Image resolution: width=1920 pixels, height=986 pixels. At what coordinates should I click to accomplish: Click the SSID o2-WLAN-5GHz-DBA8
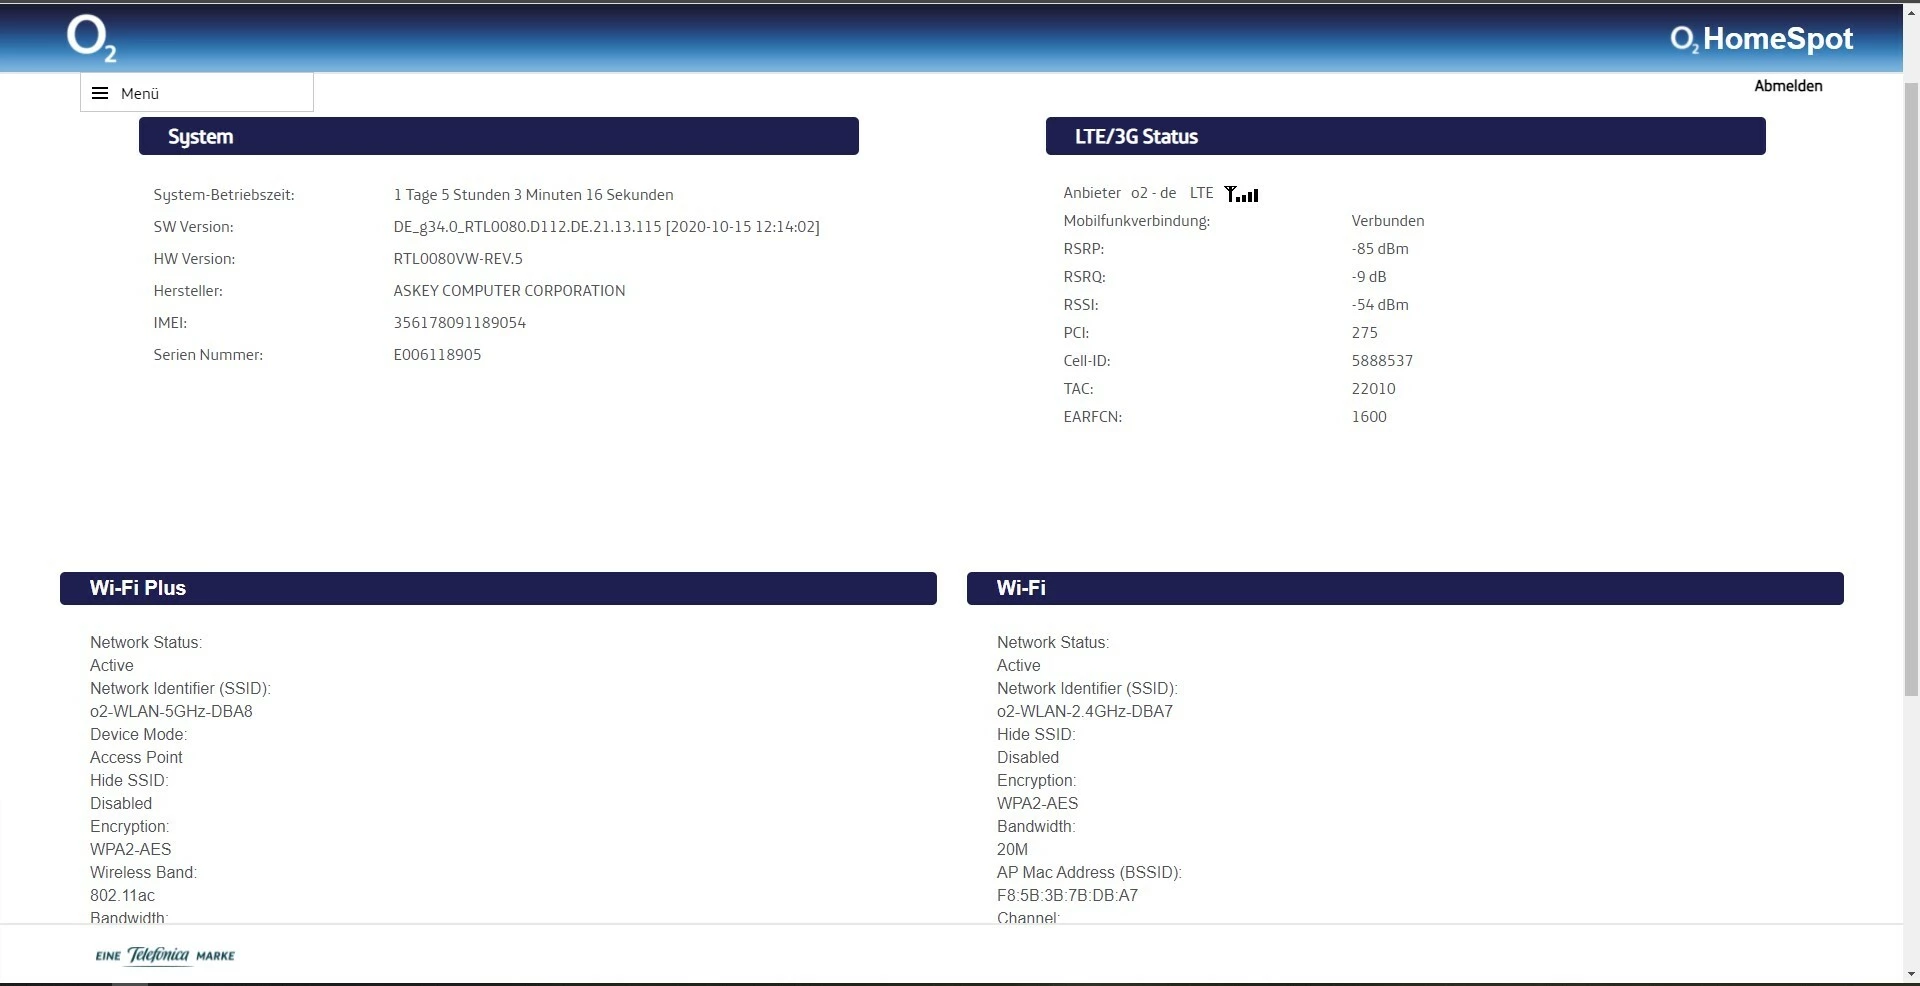pos(171,712)
